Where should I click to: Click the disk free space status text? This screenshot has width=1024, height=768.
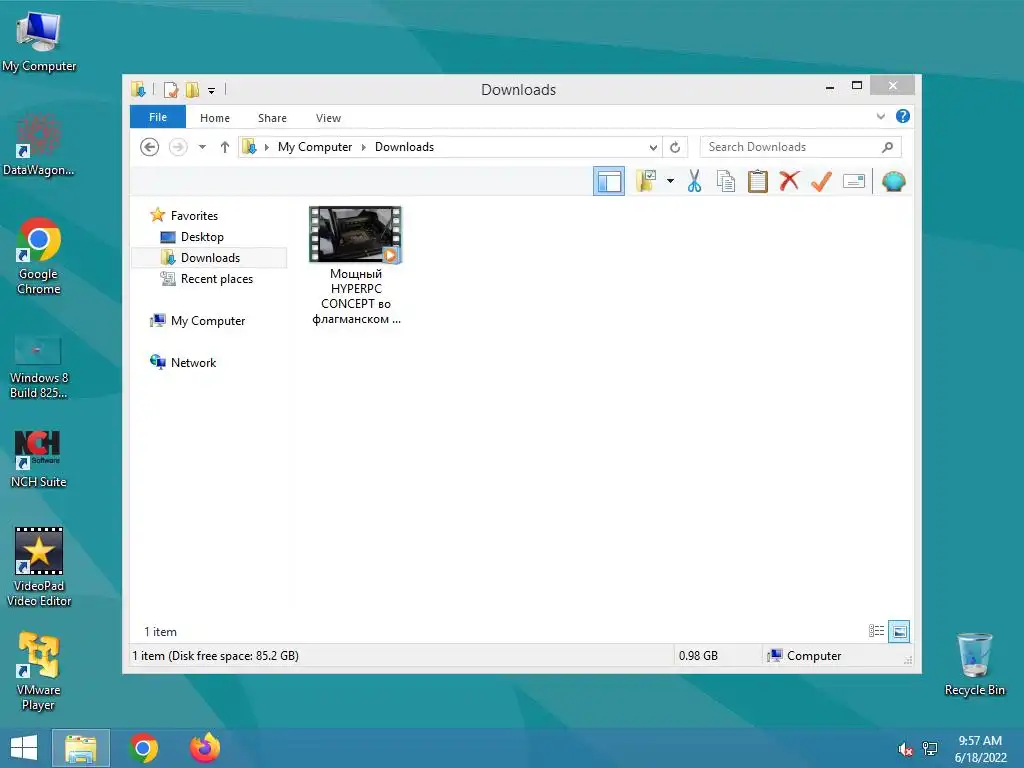coord(216,656)
